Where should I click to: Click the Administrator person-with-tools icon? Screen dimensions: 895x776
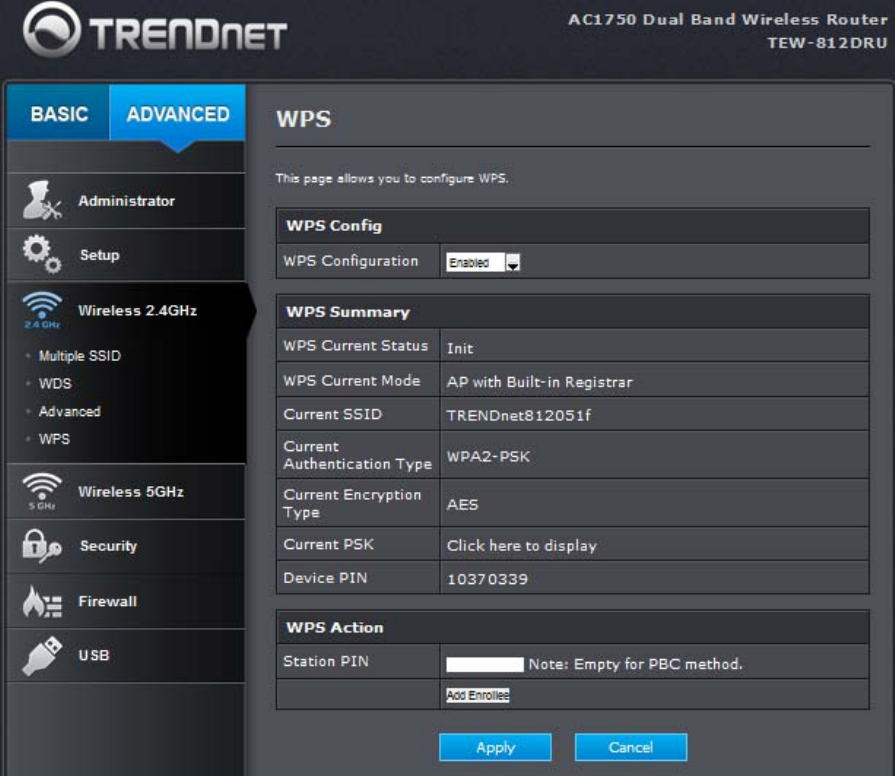[x=41, y=200]
